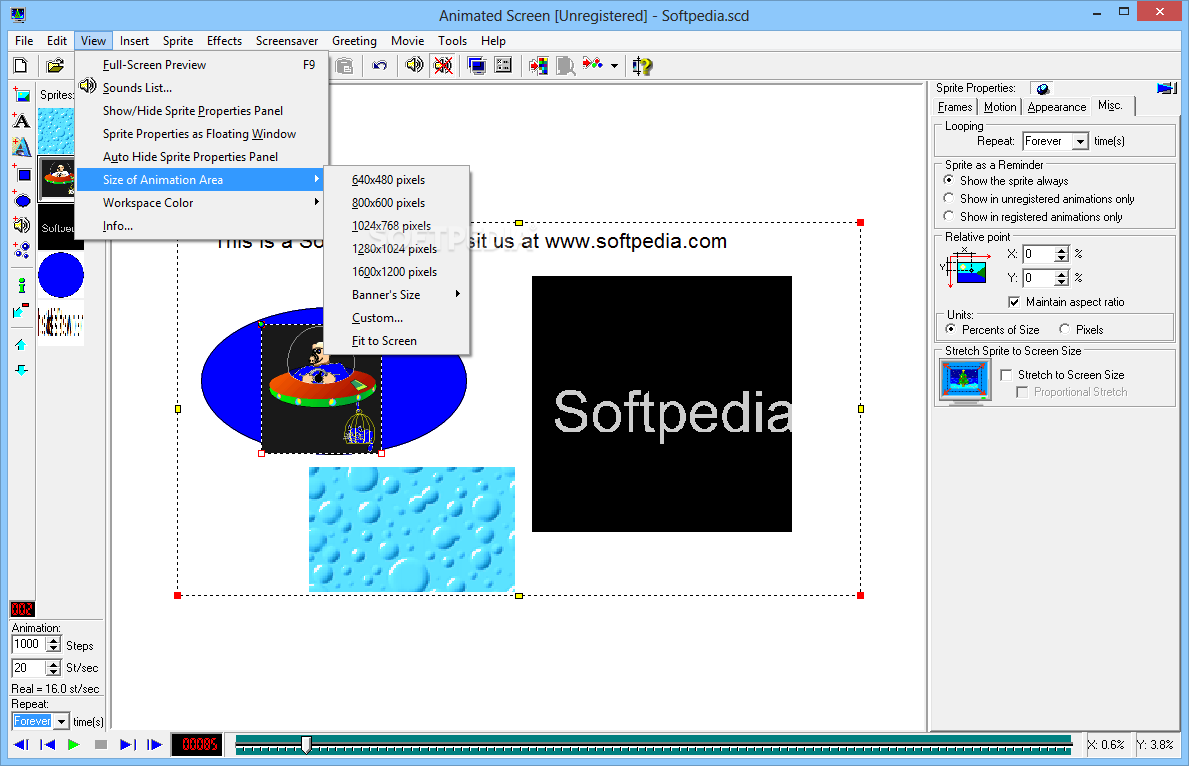This screenshot has height=766, width=1189.
Task: Click the animation Steps spinner arrows
Action: click(x=53, y=645)
